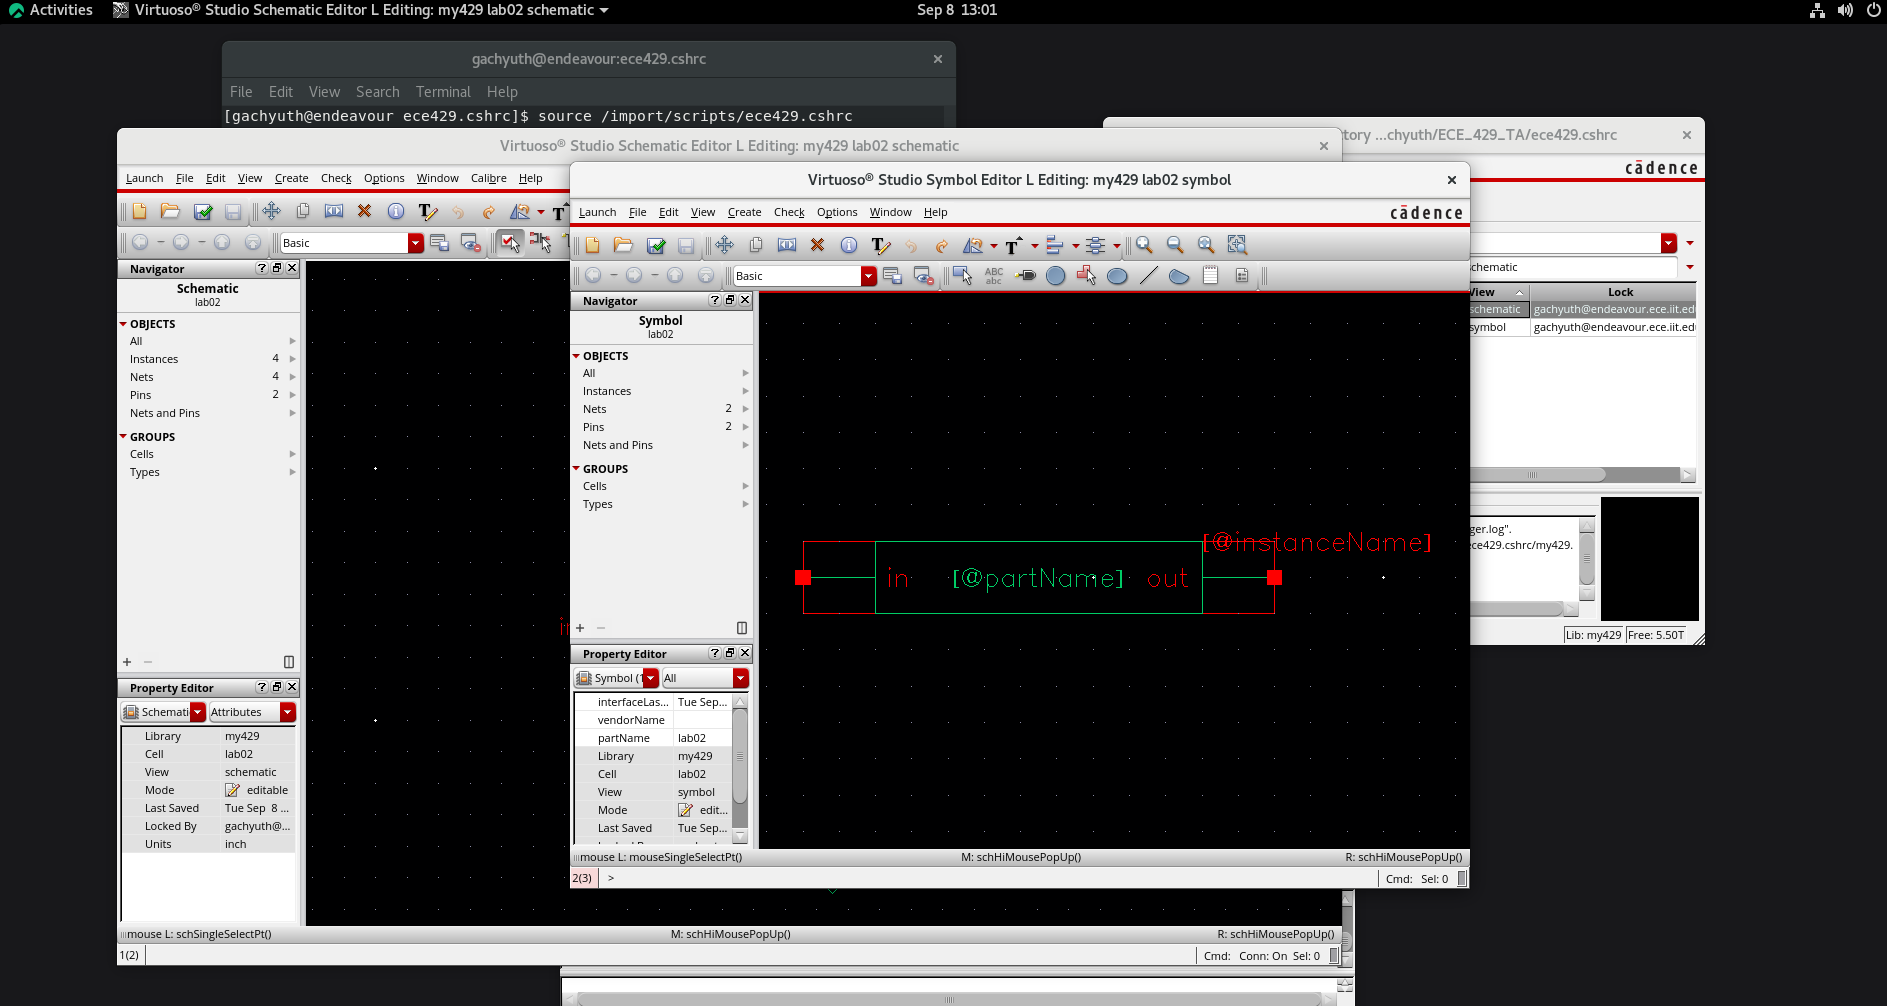The height and width of the screenshot is (1006, 1887).
Task: Select the Create Pin tool in Symbol Editor
Action: click(1025, 276)
